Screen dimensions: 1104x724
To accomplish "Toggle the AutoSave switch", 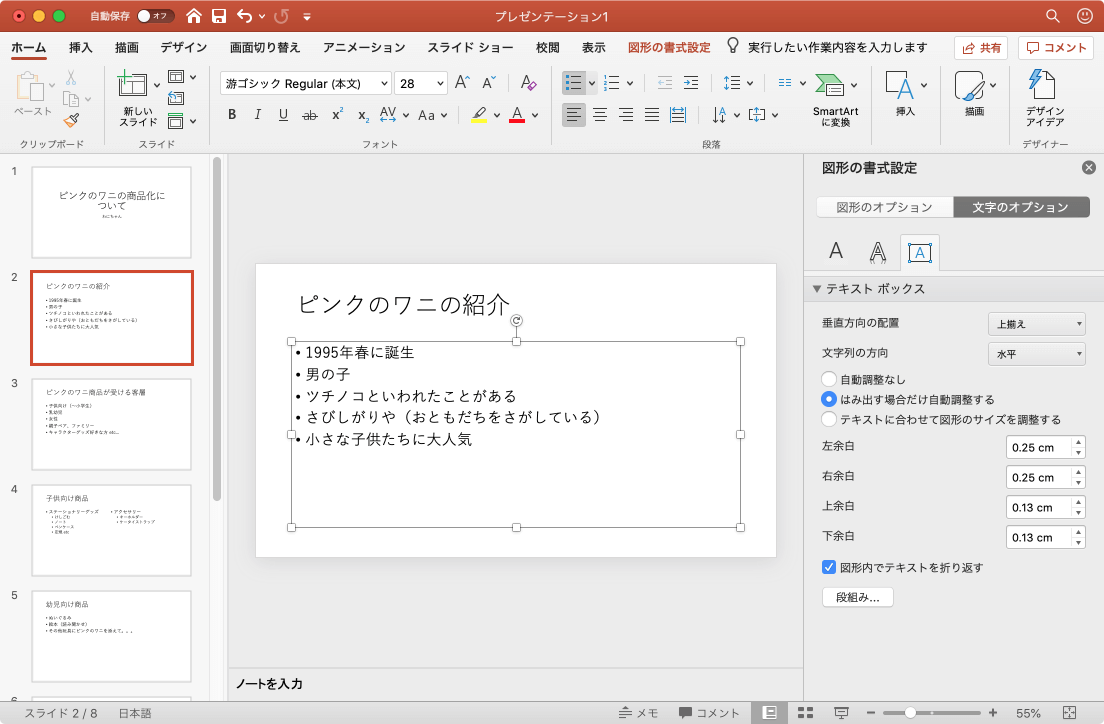I will click(x=156, y=17).
